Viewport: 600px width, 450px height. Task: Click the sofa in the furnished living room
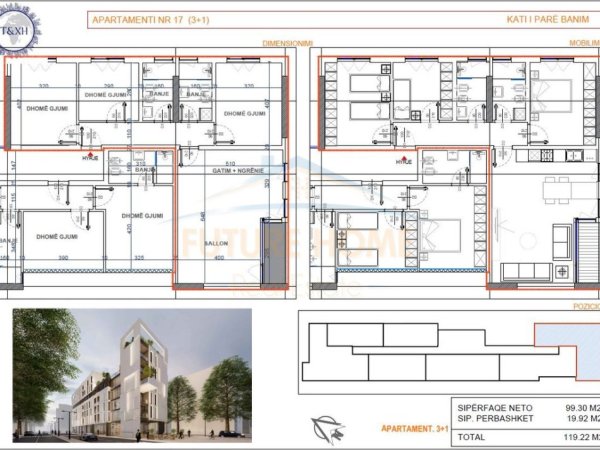(x=528, y=271)
